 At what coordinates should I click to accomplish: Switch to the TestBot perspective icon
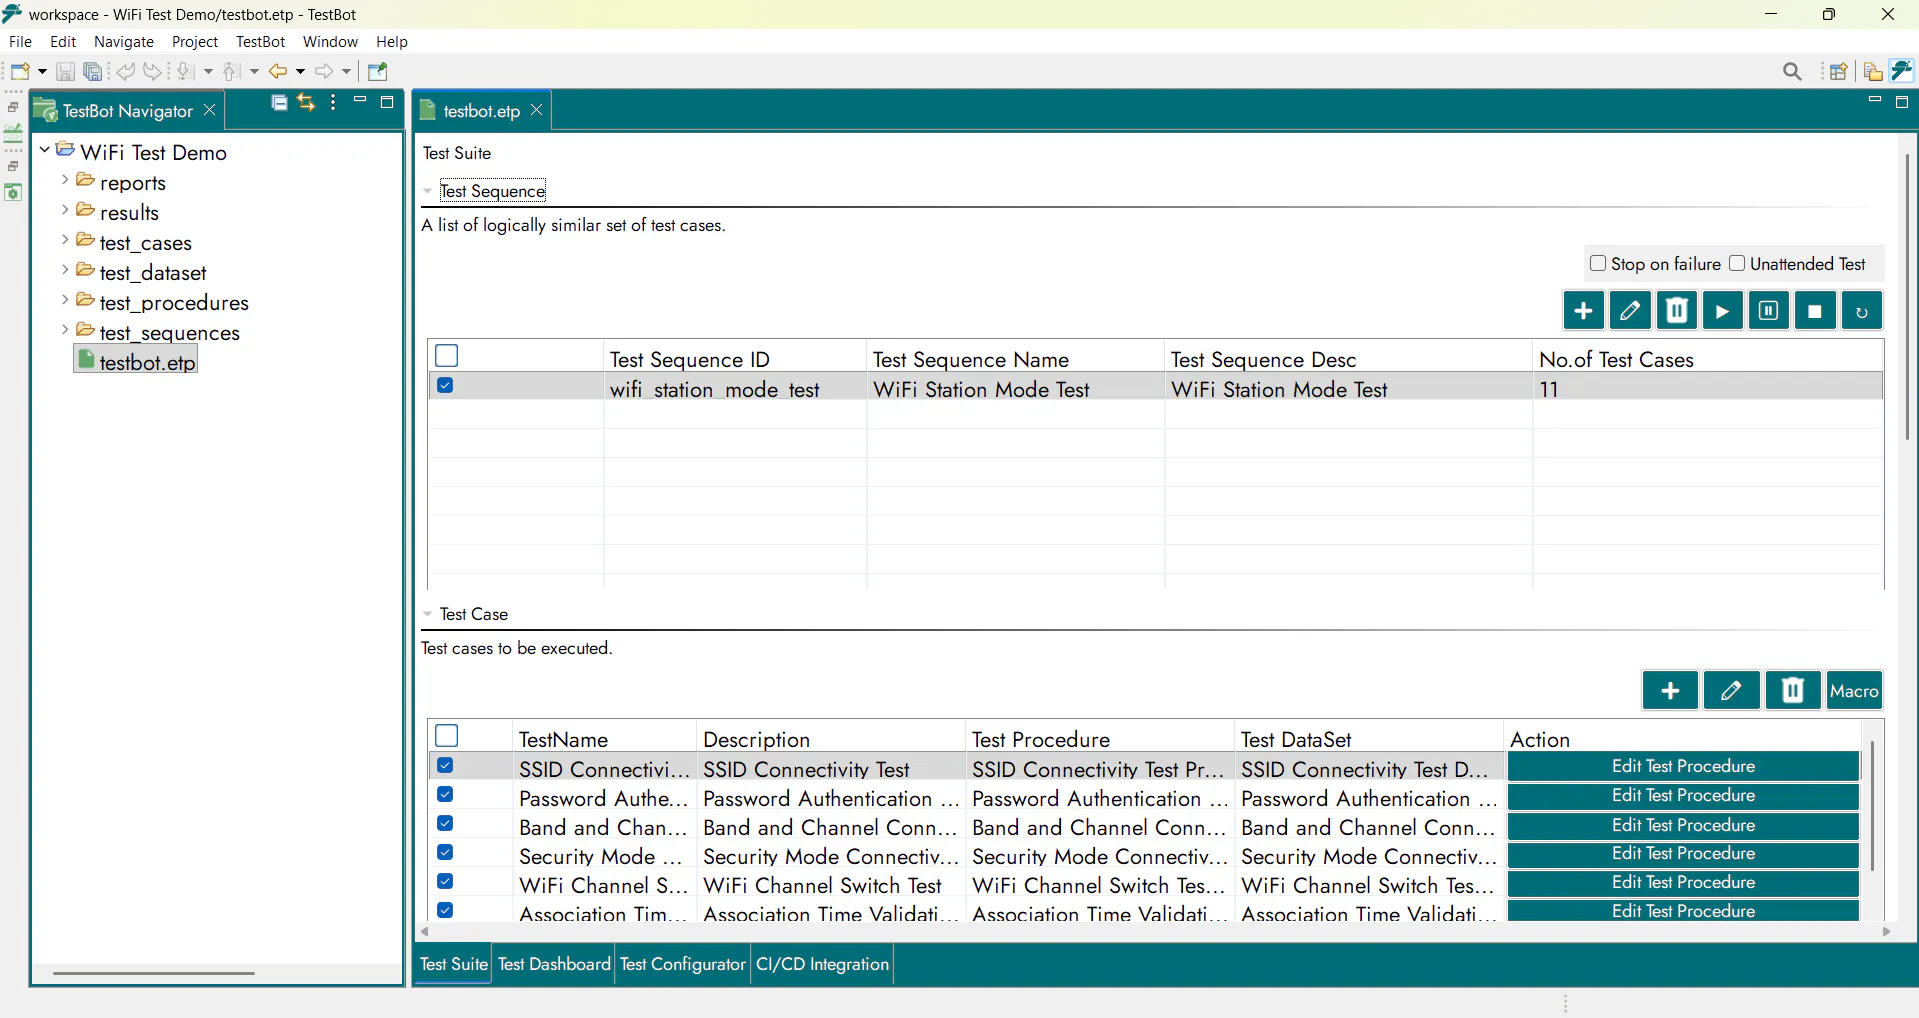[1901, 71]
